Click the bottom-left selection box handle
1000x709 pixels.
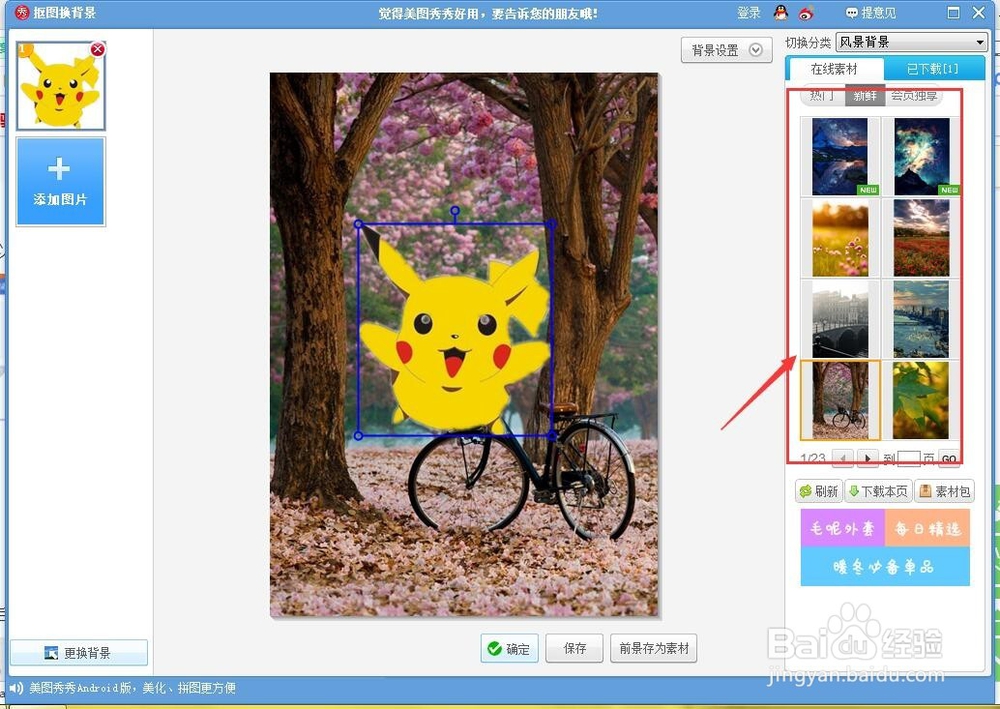pyautogui.click(x=358, y=435)
